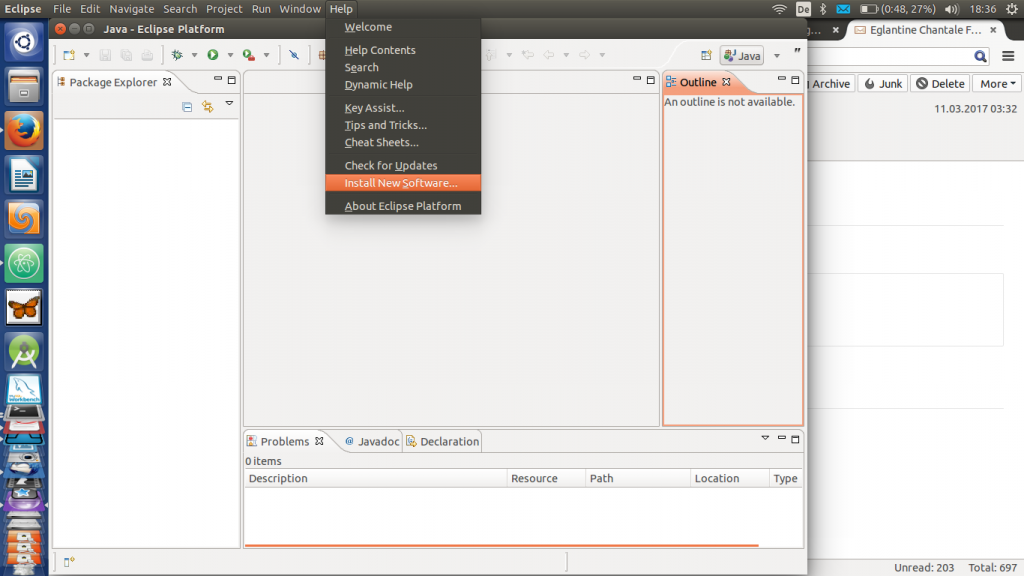
Task: Click the Save toolbar icon
Action: 105,56
